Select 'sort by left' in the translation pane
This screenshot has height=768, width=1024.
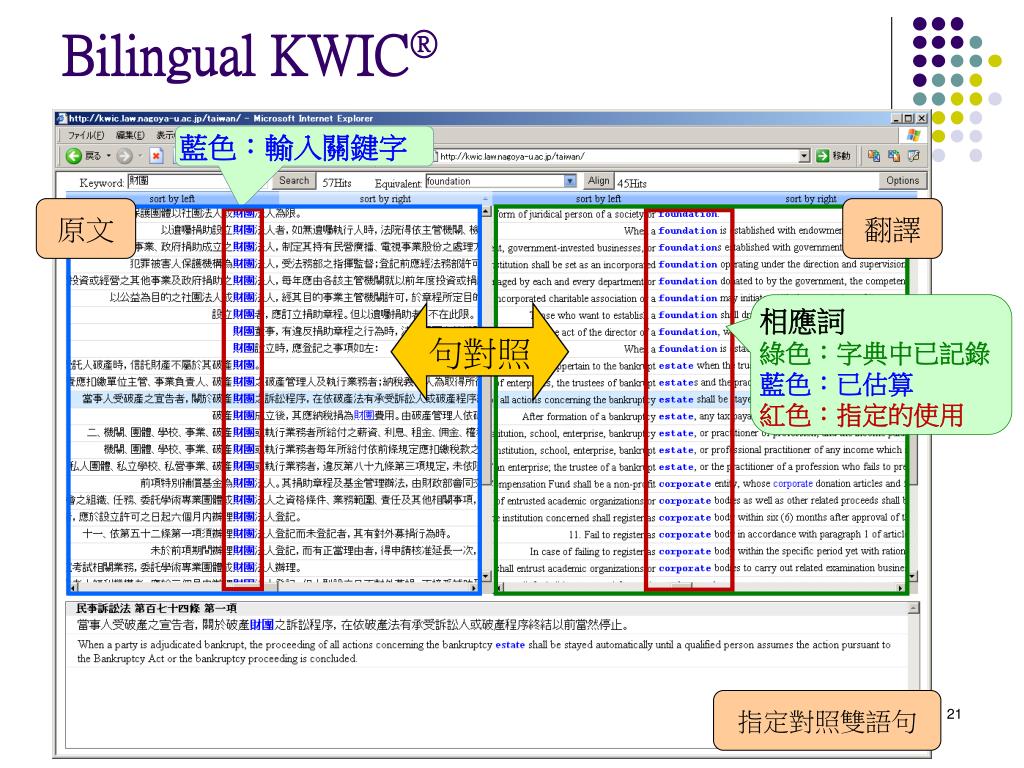pyautogui.click(x=598, y=199)
